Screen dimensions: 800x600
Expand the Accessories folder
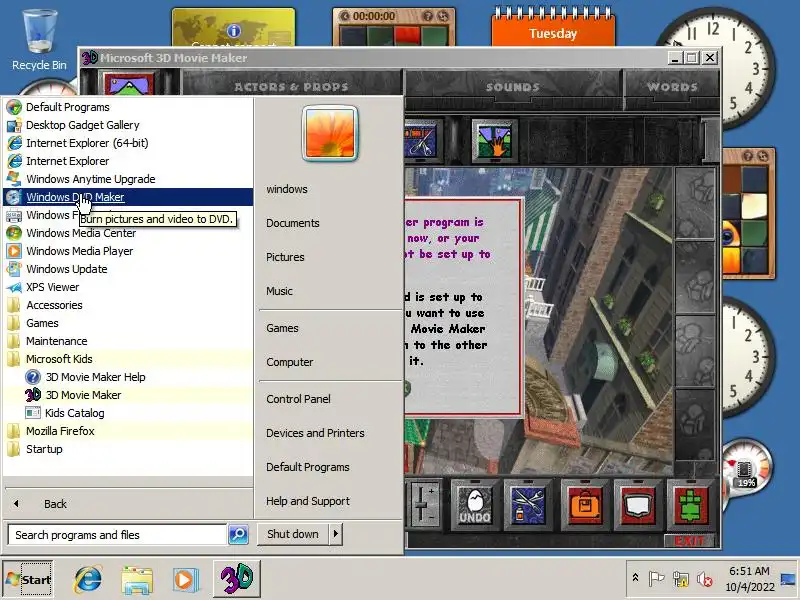pyautogui.click(x=128, y=305)
